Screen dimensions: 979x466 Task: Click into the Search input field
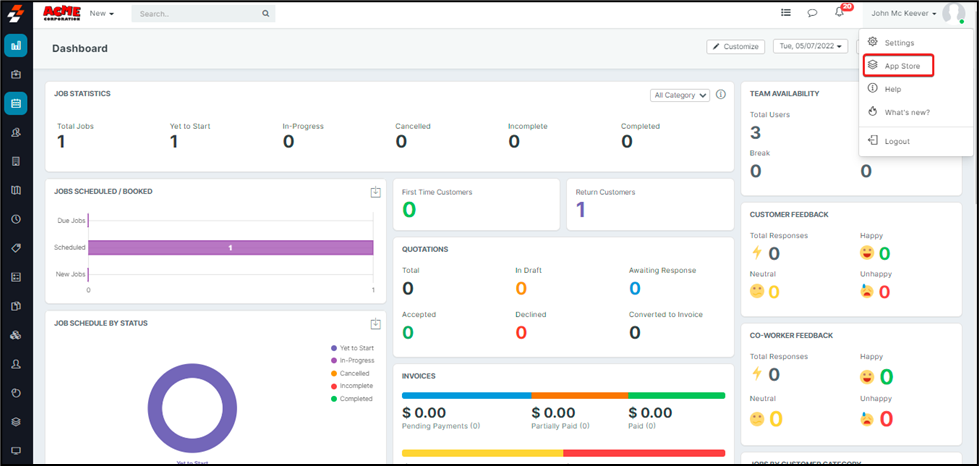click(x=198, y=14)
